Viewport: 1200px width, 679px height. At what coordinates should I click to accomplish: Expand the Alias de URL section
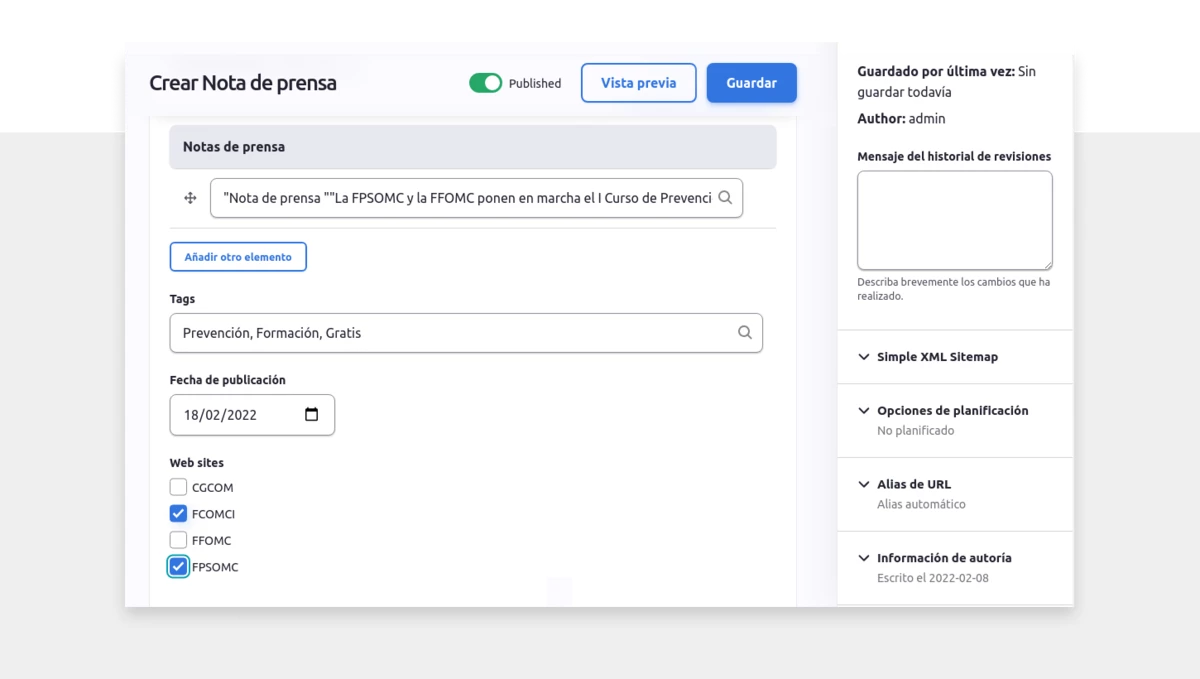pyautogui.click(x=955, y=494)
